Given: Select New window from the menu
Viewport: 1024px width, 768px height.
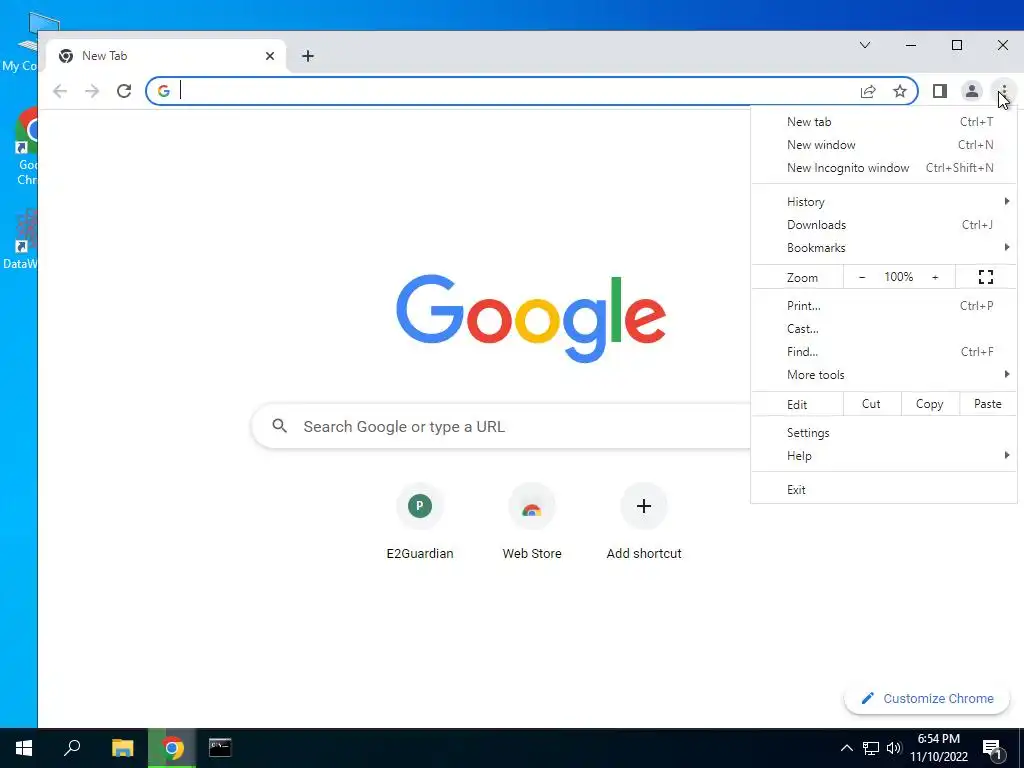Looking at the screenshot, I should click(884, 145).
